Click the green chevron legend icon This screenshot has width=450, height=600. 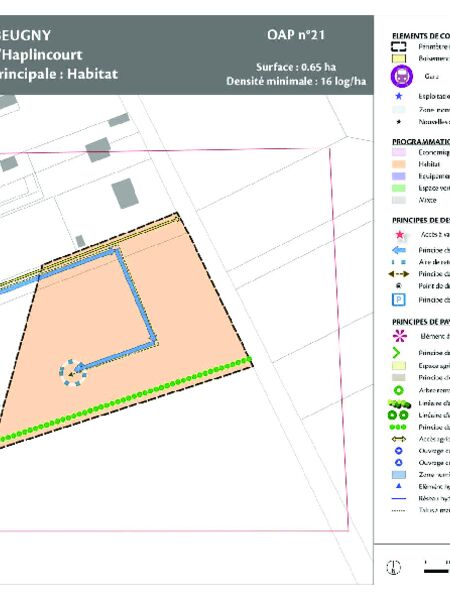tap(396, 353)
